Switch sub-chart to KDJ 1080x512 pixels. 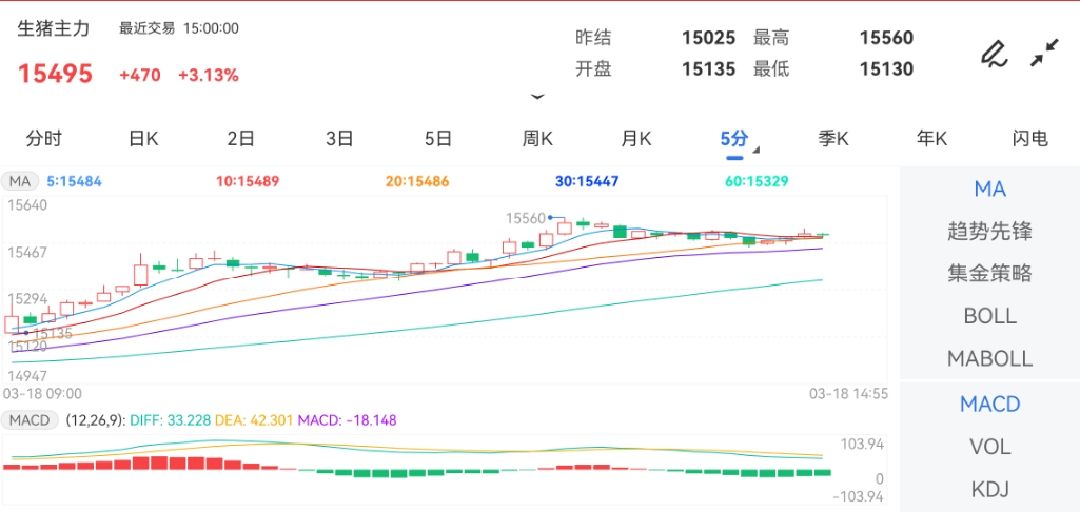(990, 489)
